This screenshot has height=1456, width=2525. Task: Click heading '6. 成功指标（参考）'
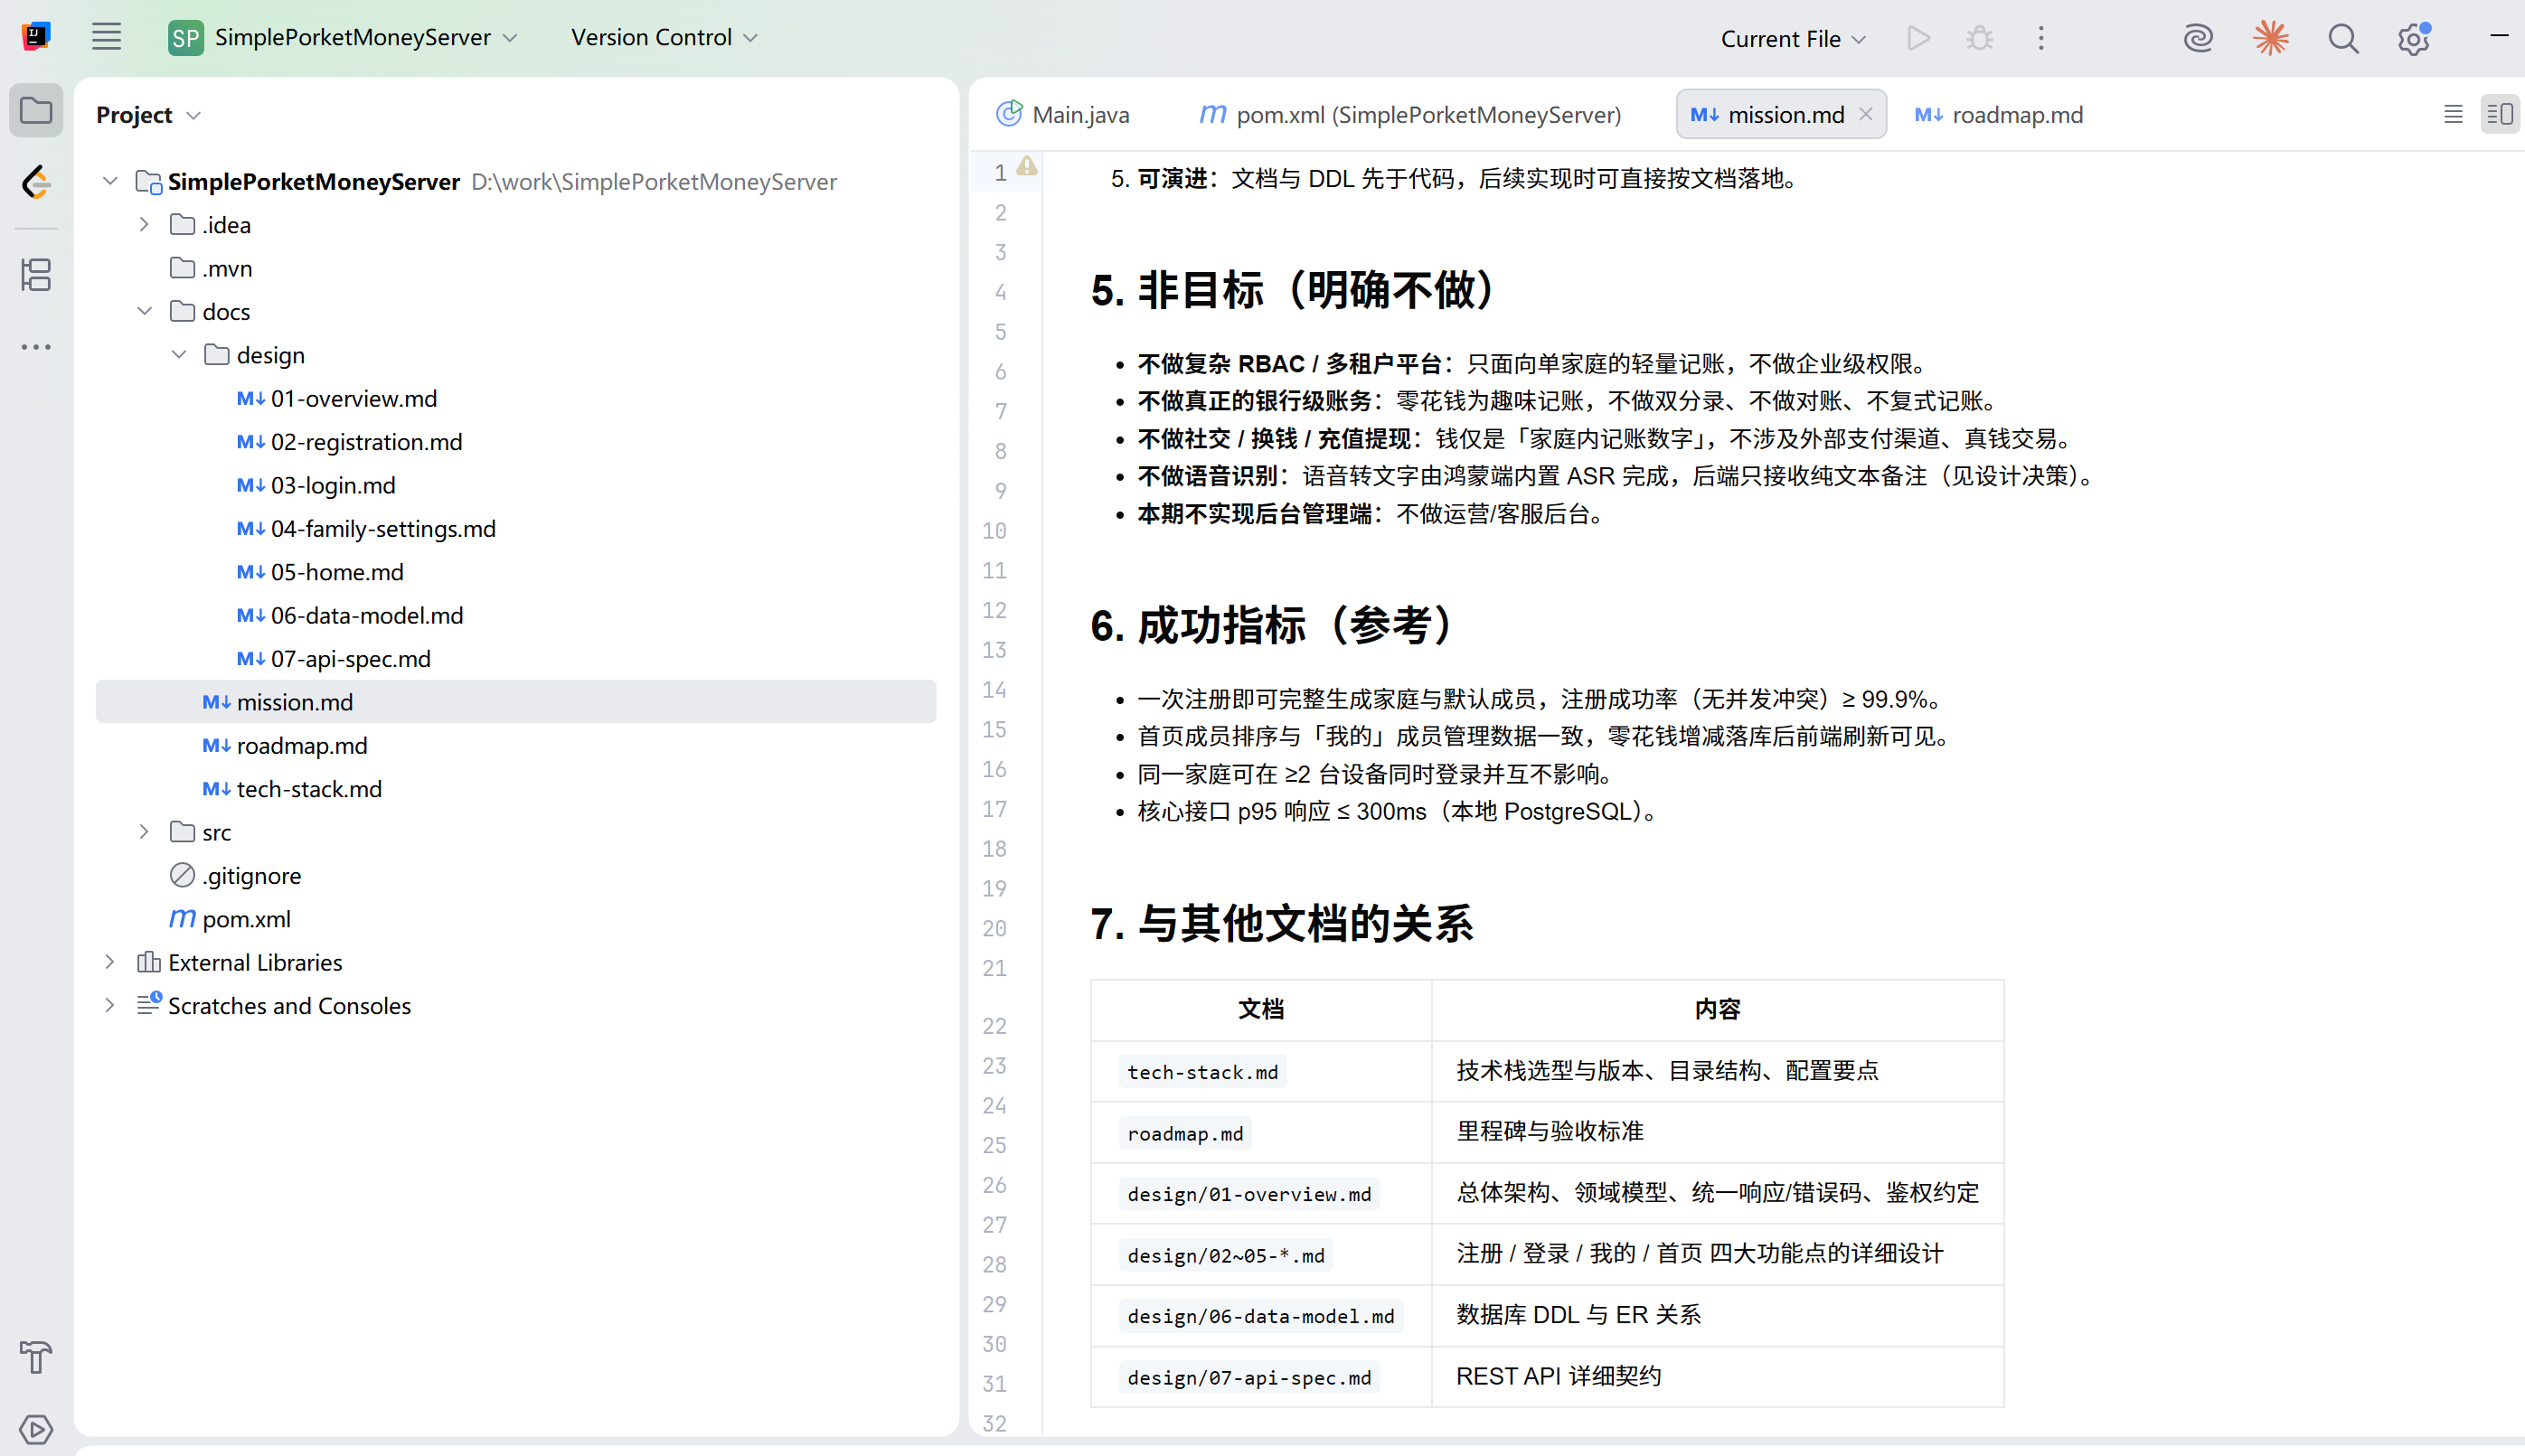pyautogui.click(x=1276, y=625)
